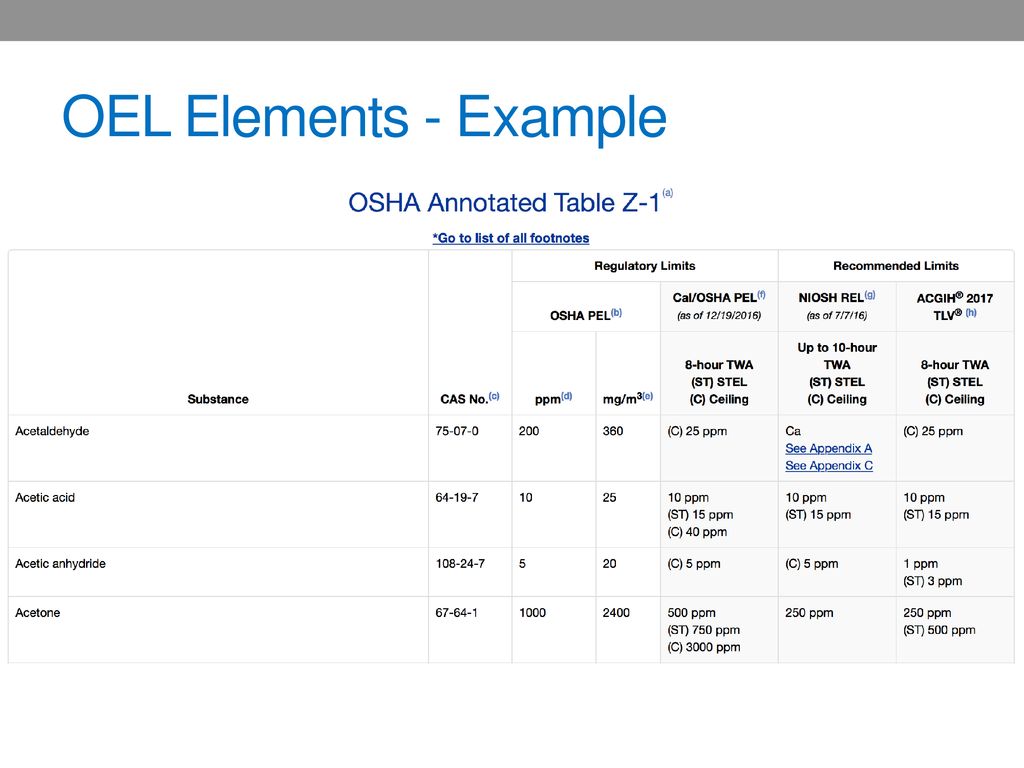Open footnote (c) next to CAS No.
The height and width of the screenshot is (768, 1024).
494,396
